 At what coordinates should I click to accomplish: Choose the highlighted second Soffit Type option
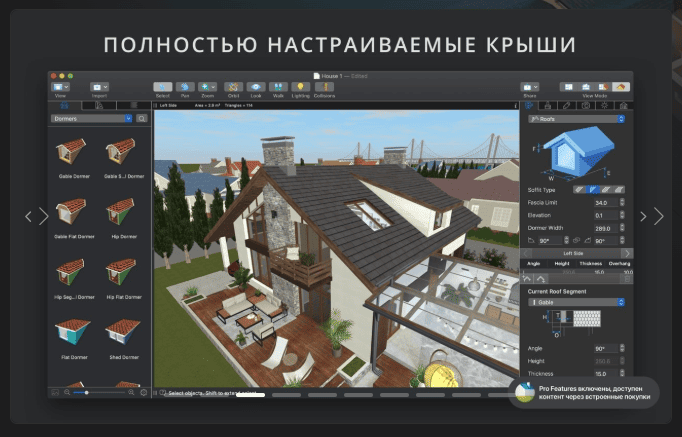click(592, 190)
